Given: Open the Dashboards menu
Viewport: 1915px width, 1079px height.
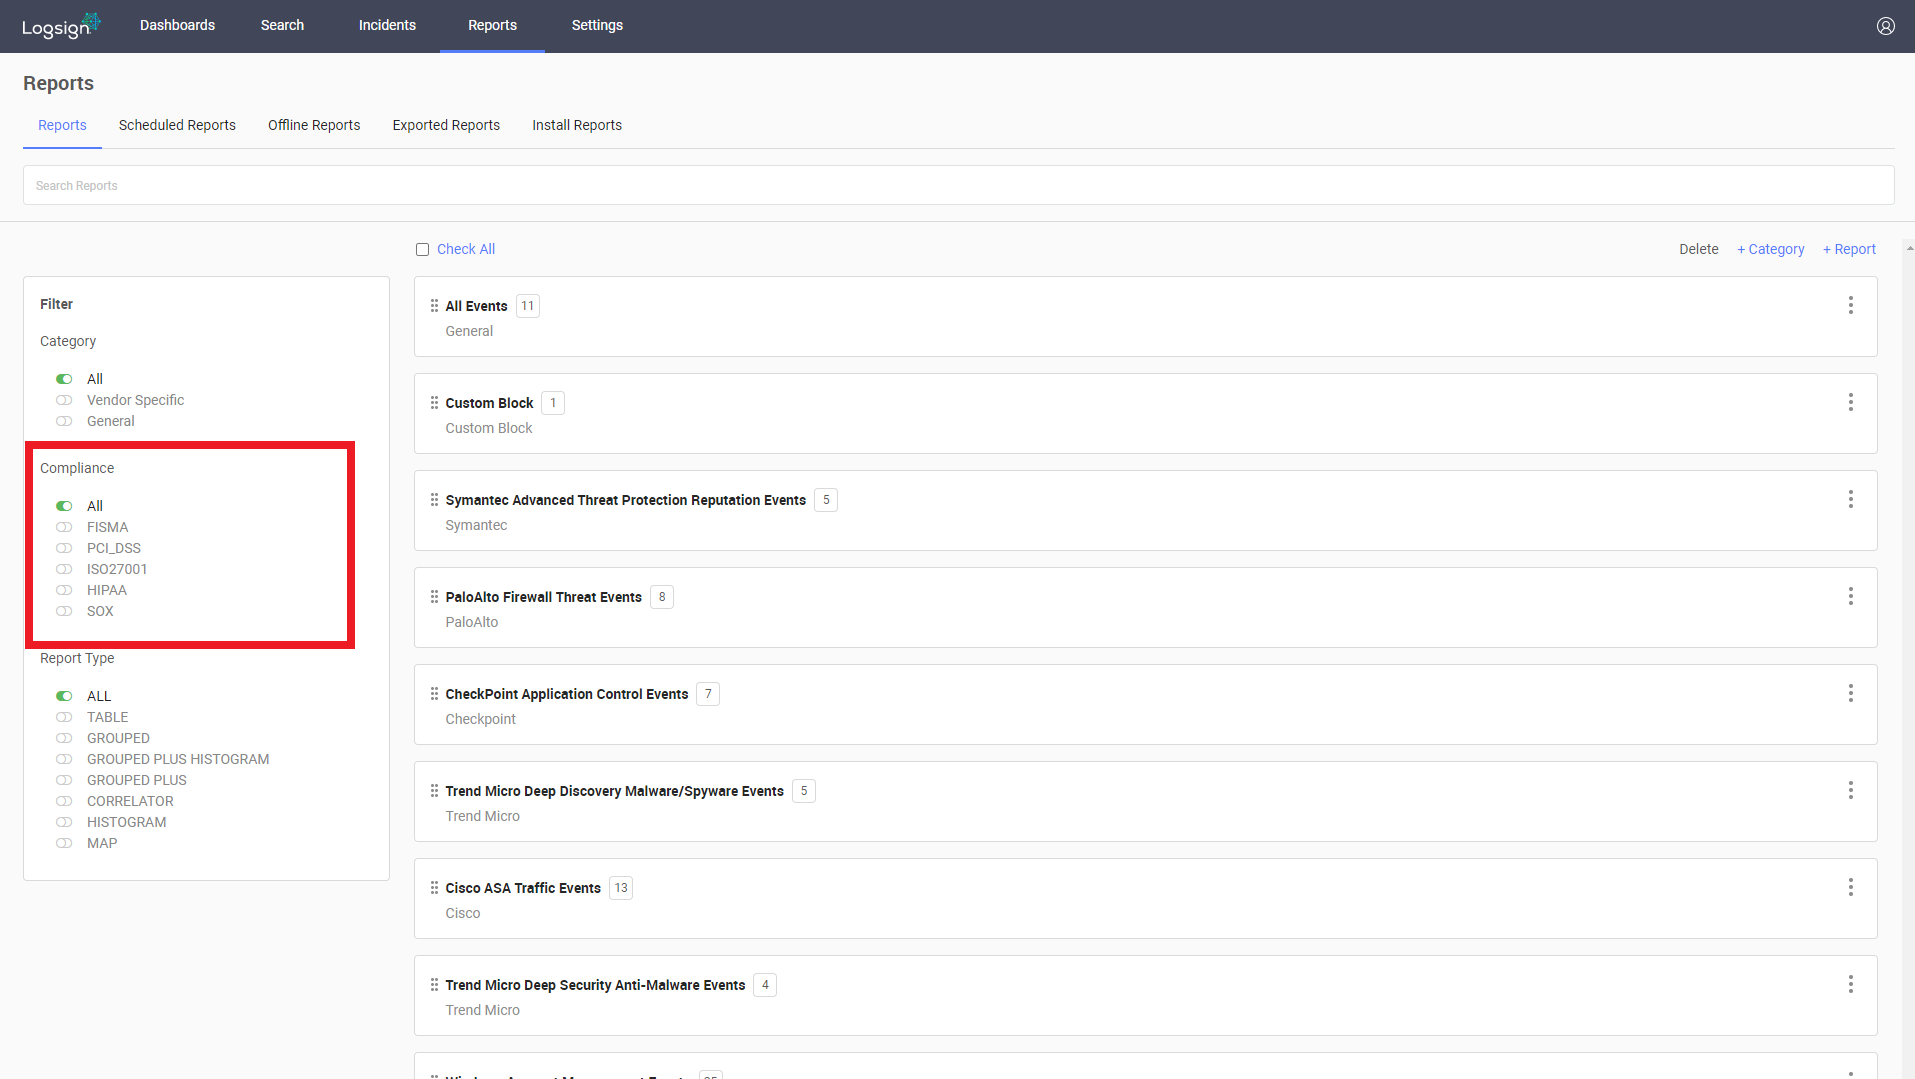Looking at the screenshot, I should pos(177,25).
